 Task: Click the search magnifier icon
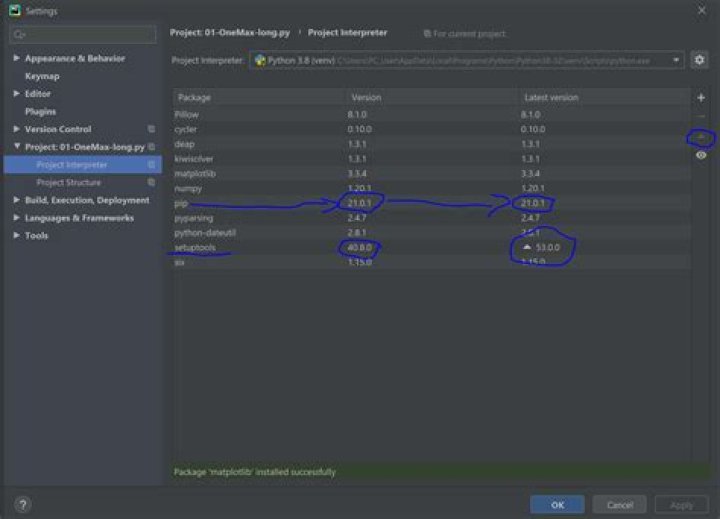(19, 34)
